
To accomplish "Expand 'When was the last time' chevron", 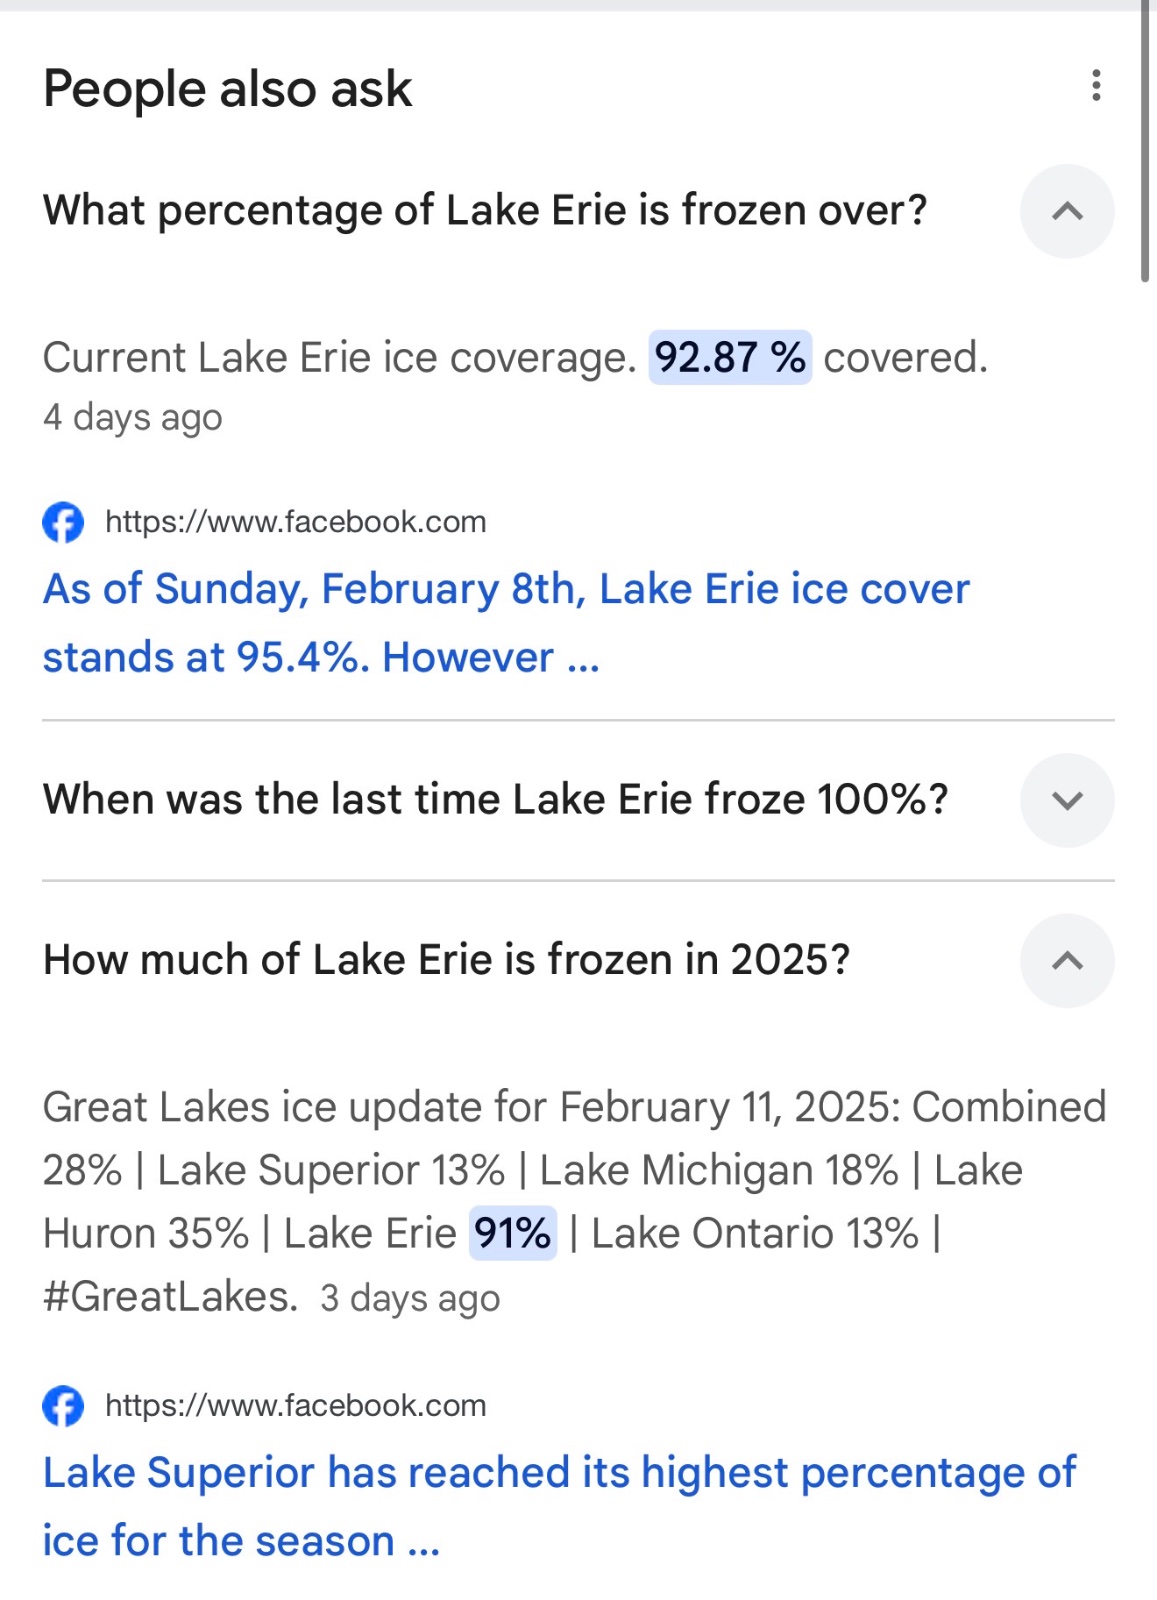I will tap(1066, 800).
